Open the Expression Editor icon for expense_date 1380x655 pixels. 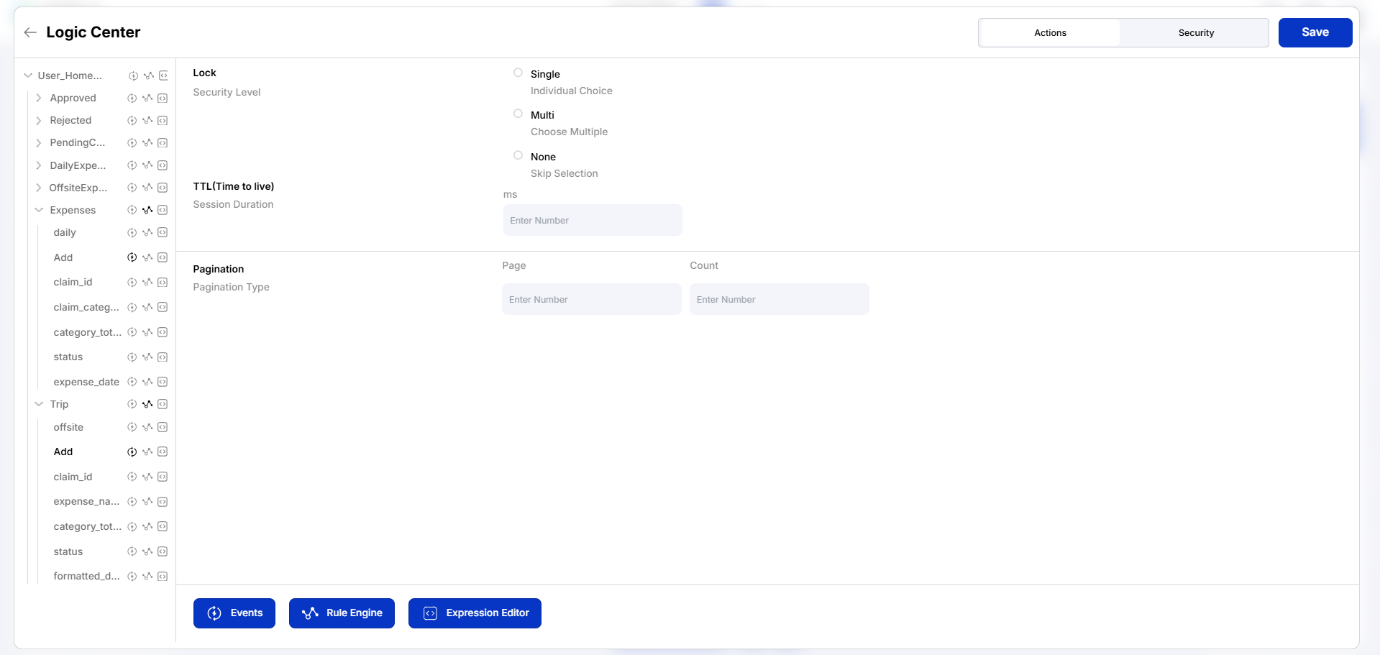[163, 381]
